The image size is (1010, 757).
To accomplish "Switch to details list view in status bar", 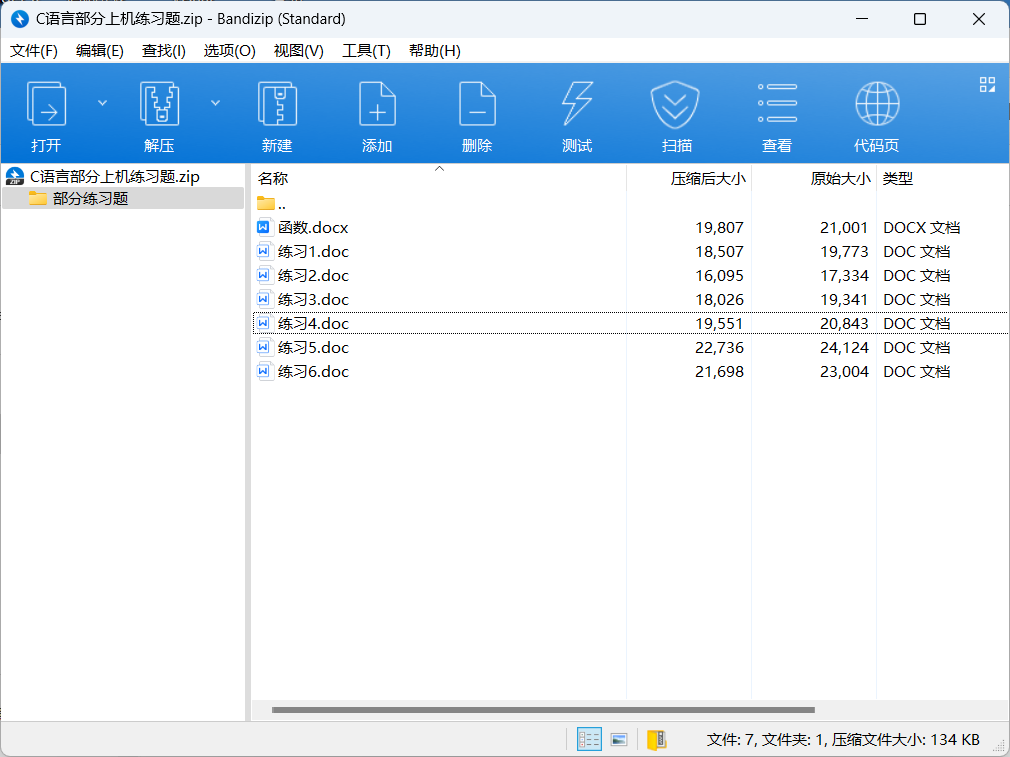I will 589,739.
